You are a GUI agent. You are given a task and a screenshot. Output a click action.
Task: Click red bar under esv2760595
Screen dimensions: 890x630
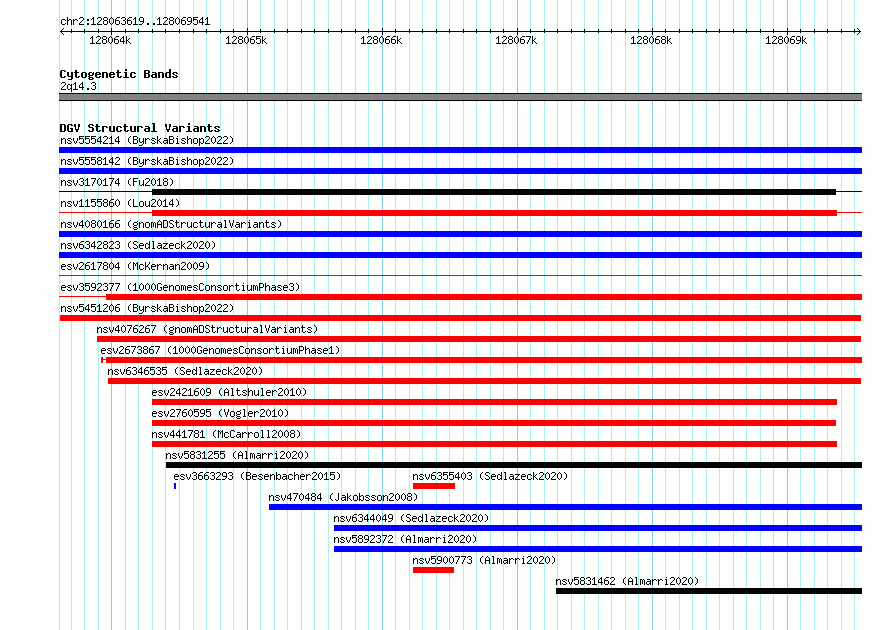[x=494, y=423]
